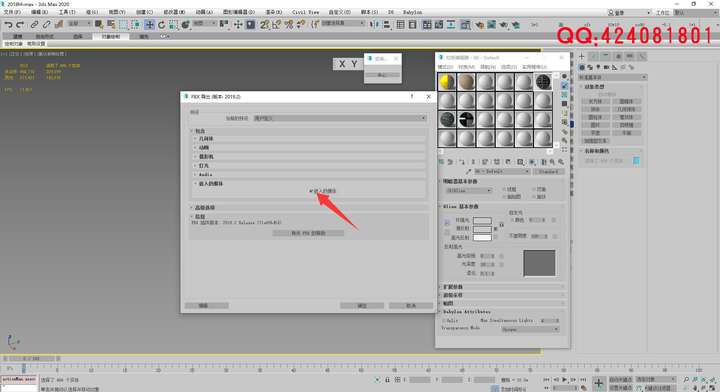
Task: Create a 长方体 box primitive
Action: pyautogui.click(x=595, y=101)
